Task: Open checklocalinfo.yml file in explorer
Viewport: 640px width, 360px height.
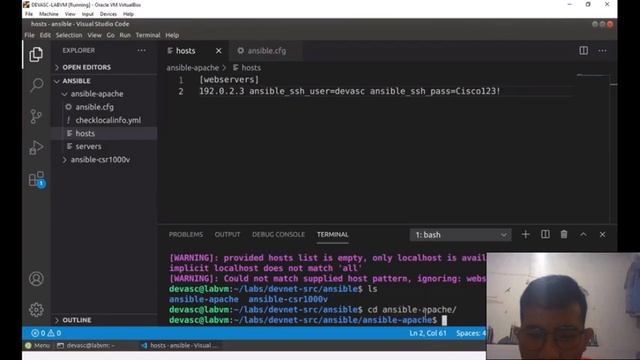Action: pyautogui.click(x=108, y=120)
